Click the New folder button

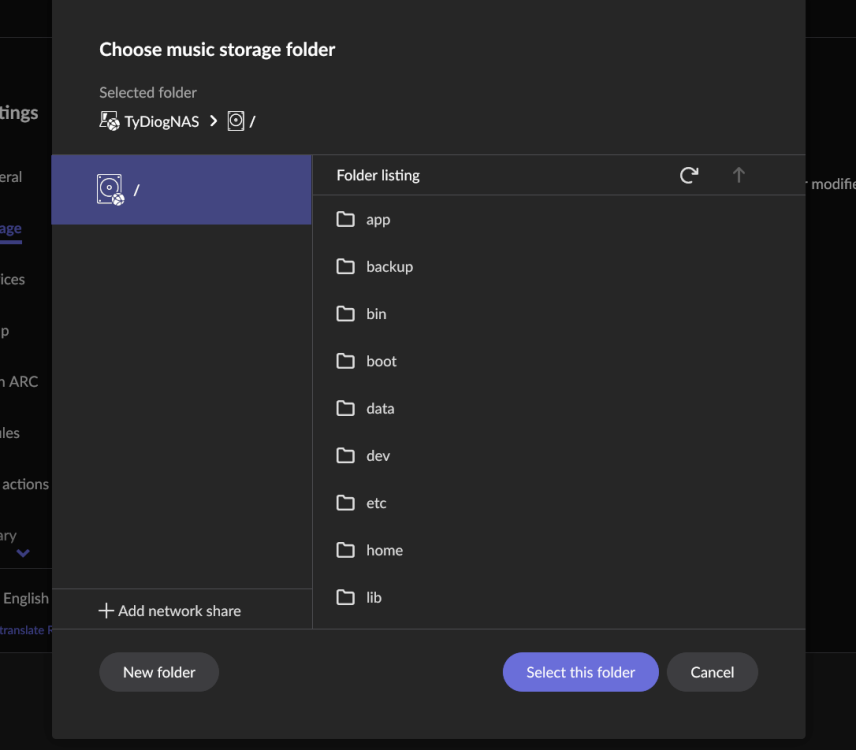[159, 672]
